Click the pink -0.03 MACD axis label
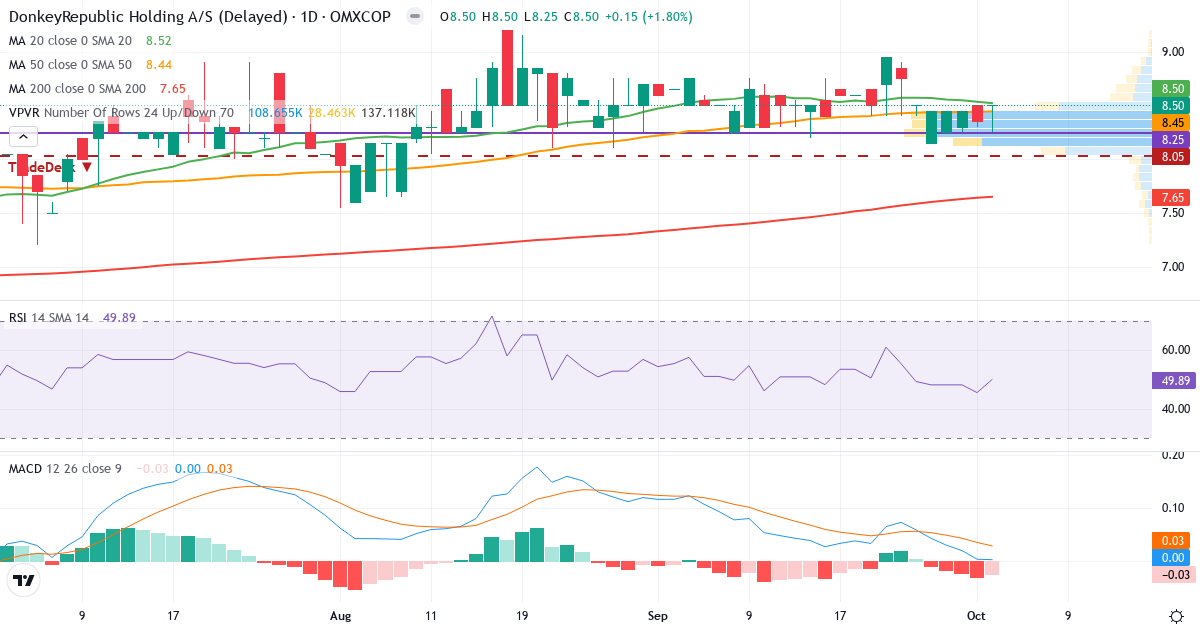This screenshot has width=1200, height=630. (1173, 574)
